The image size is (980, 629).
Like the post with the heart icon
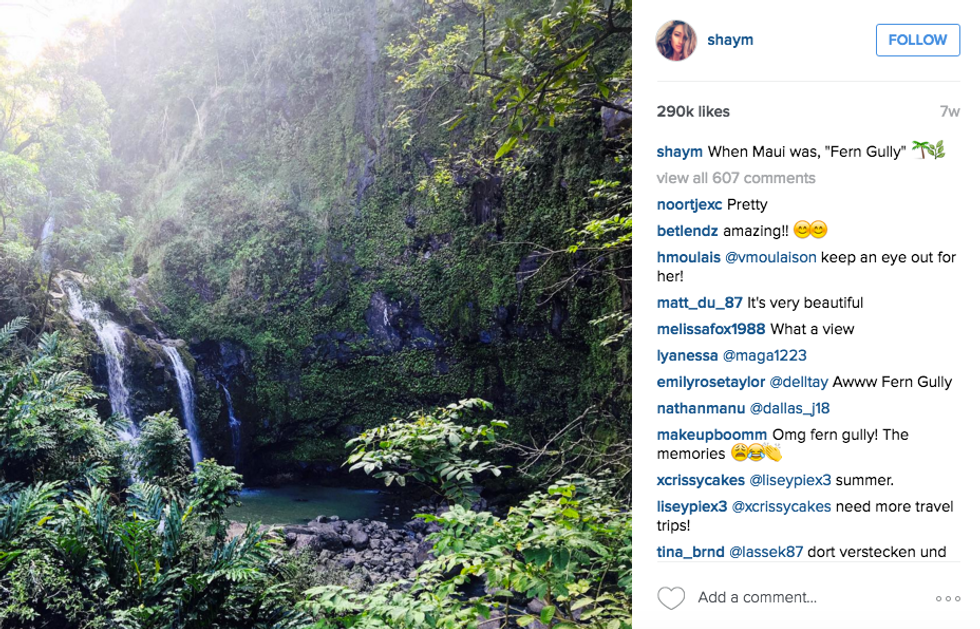pos(671,598)
